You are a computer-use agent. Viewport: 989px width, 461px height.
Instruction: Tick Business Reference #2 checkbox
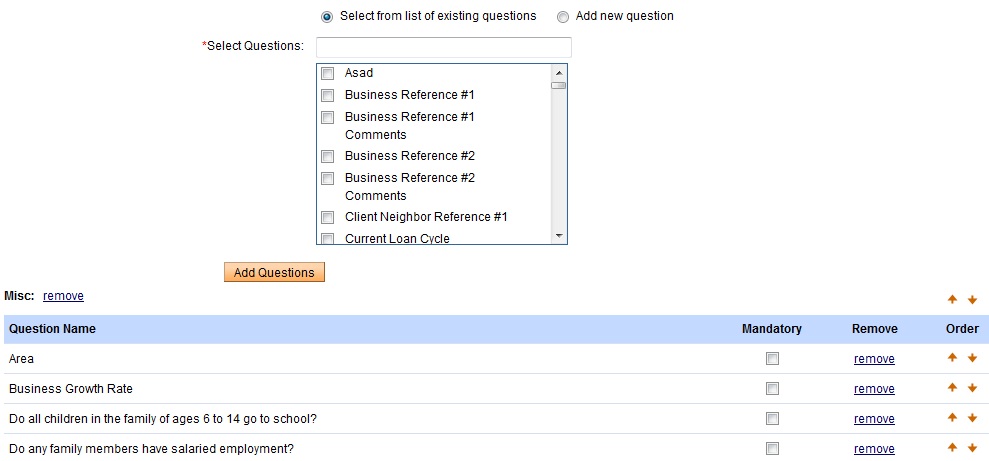tap(327, 156)
